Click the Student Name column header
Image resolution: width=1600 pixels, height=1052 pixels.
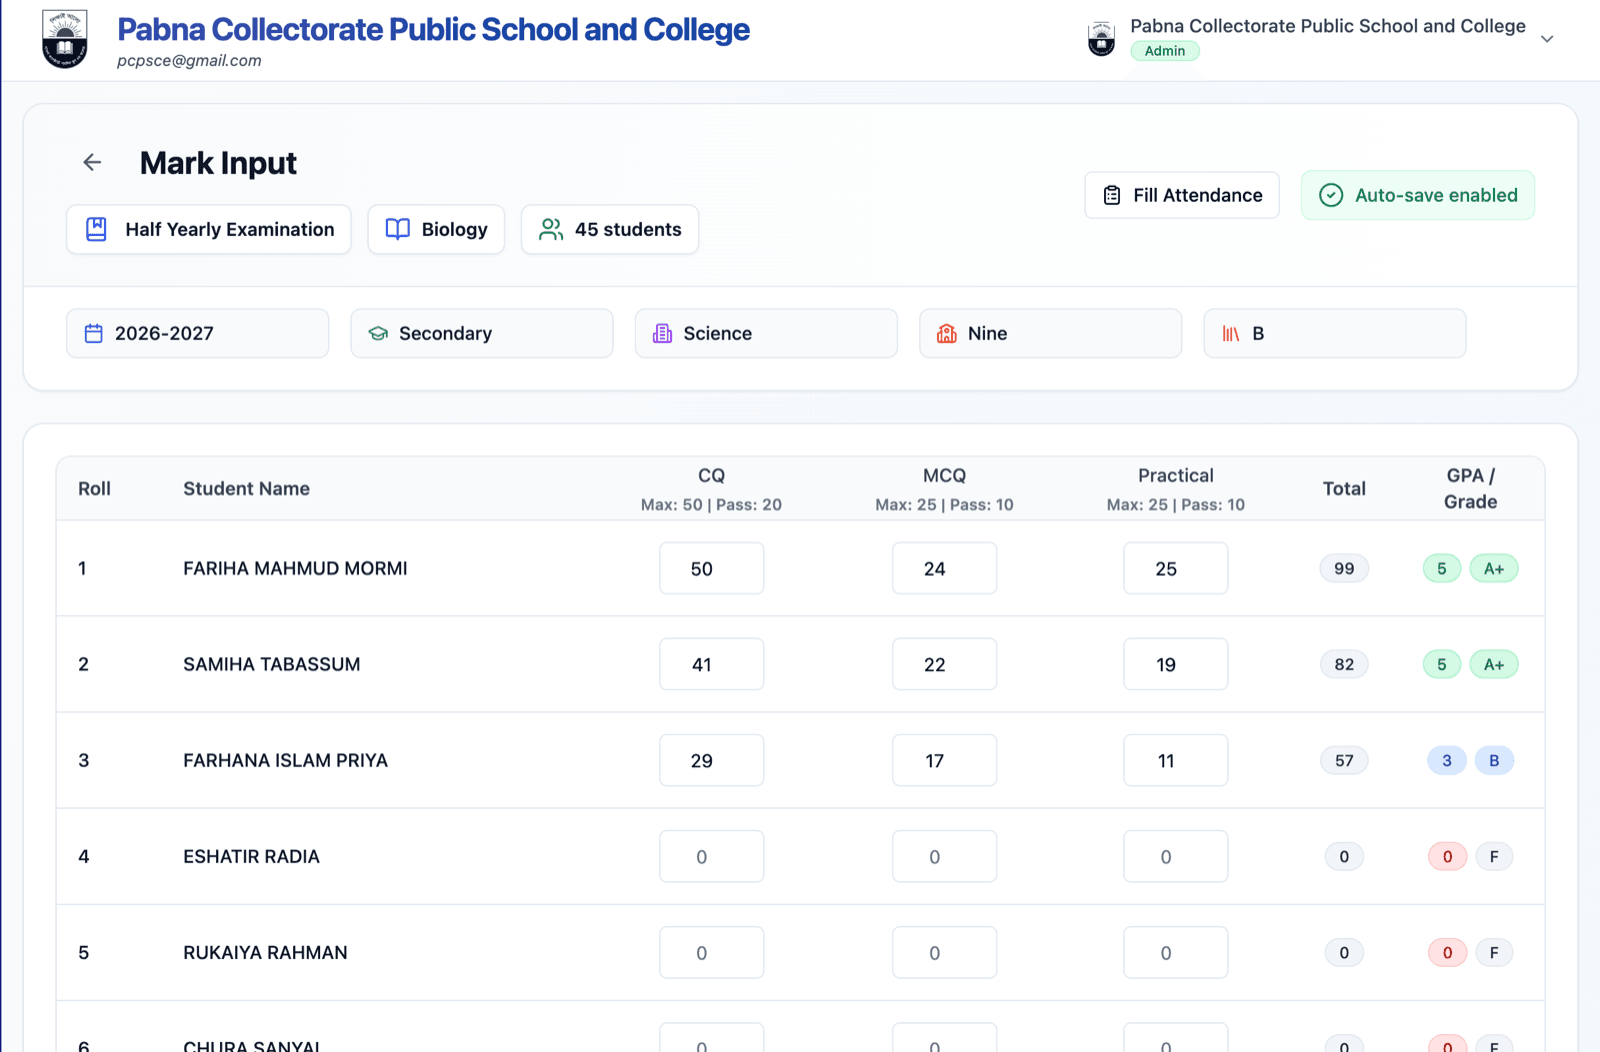[246, 488]
